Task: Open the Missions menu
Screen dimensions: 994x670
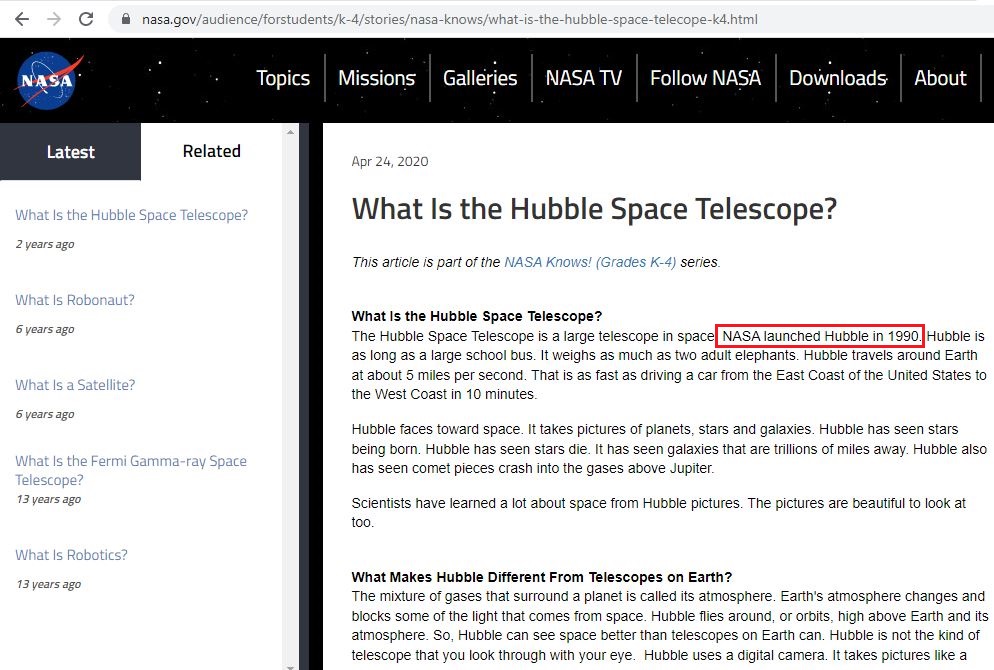Action: click(x=377, y=78)
